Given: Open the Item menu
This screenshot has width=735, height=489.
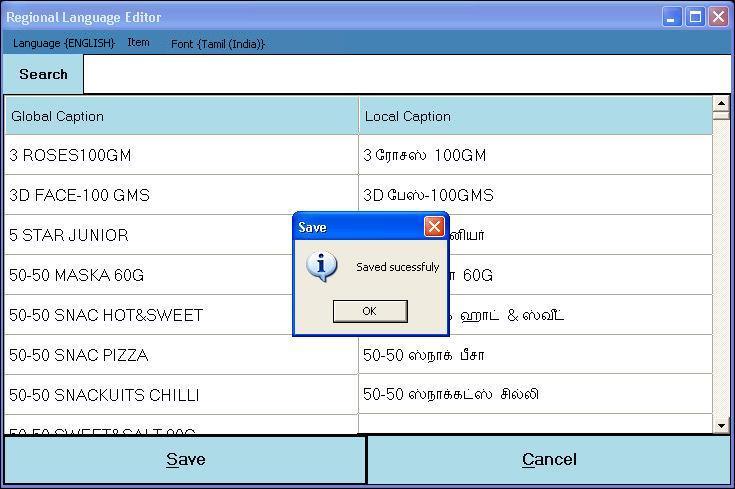Looking at the screenshot, I should click(x=138, y=42).
